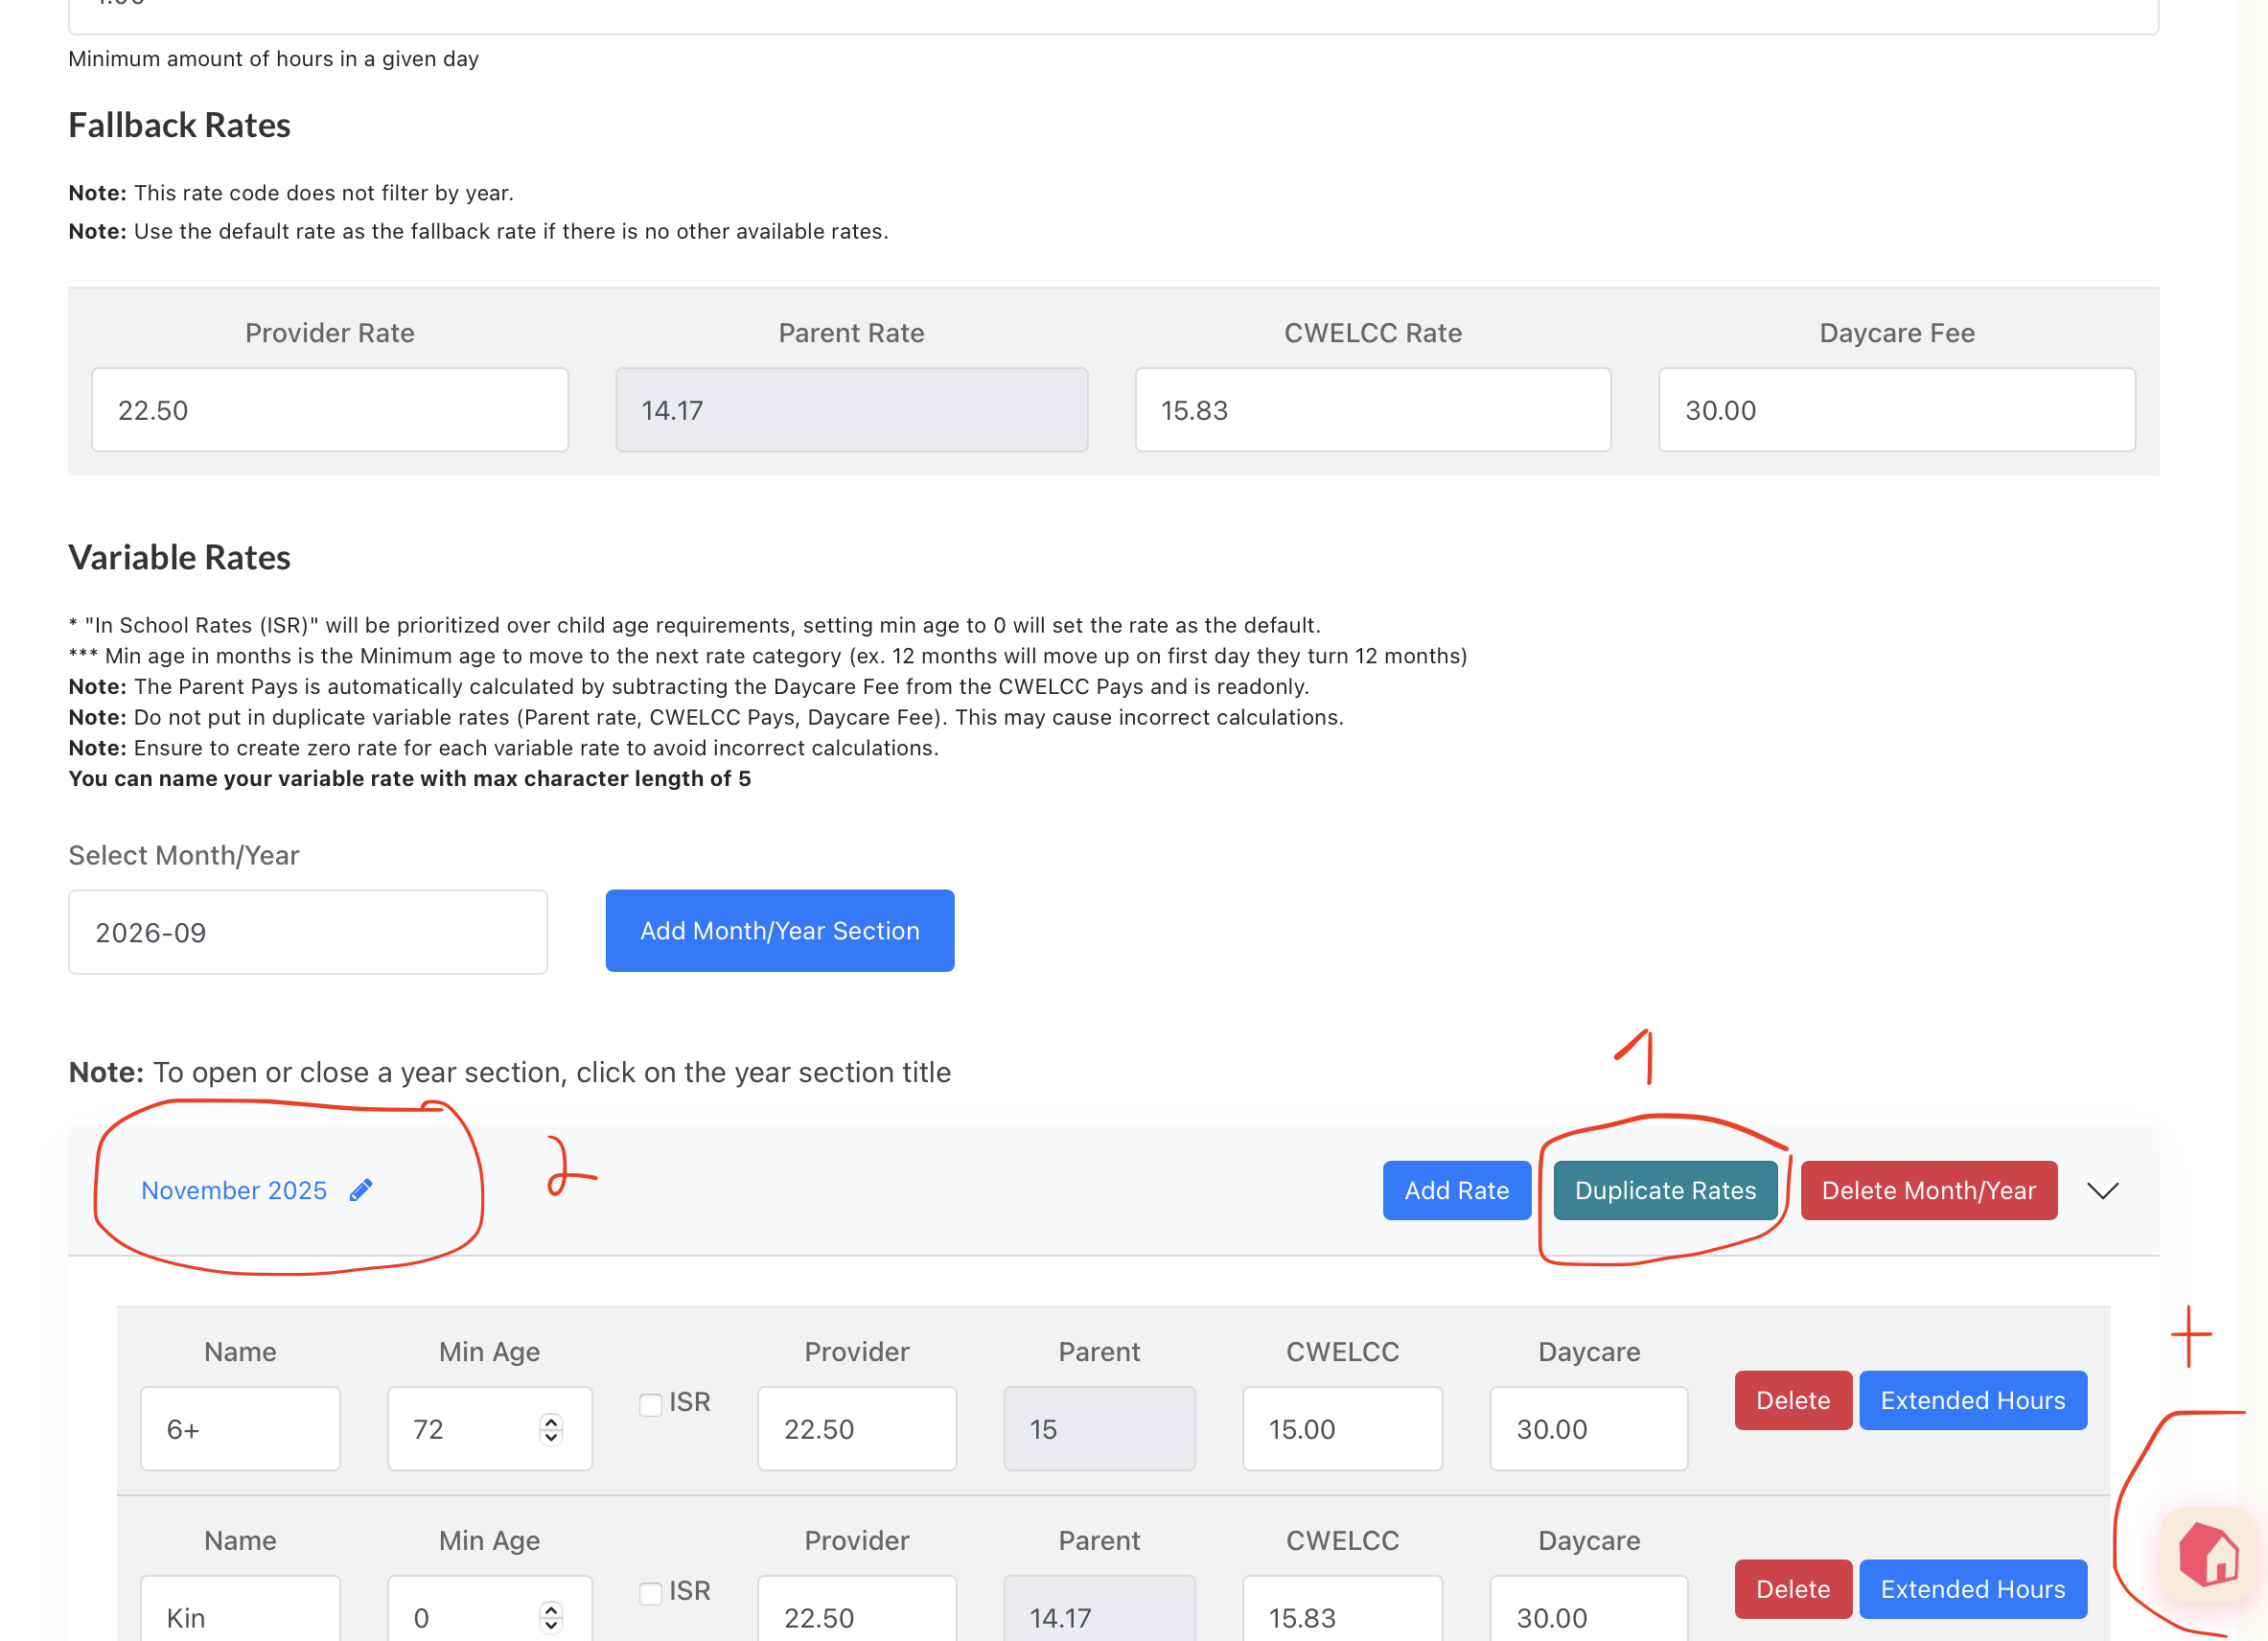
Task: Click the Name field containing 6+
Action: click(240, 1428)
